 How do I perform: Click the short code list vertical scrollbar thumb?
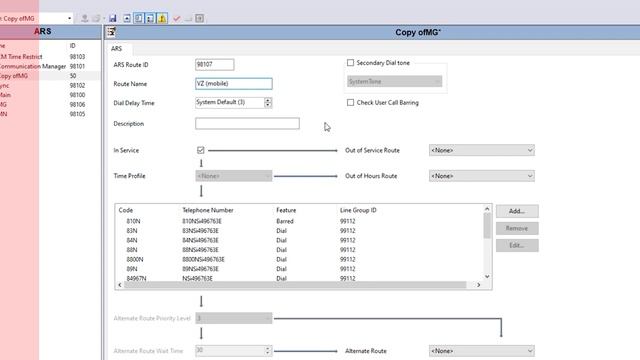487,226
